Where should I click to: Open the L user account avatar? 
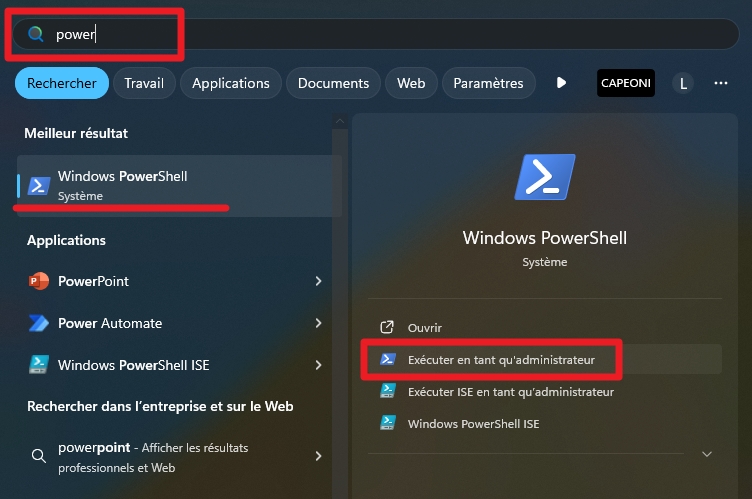pos(683,83)
